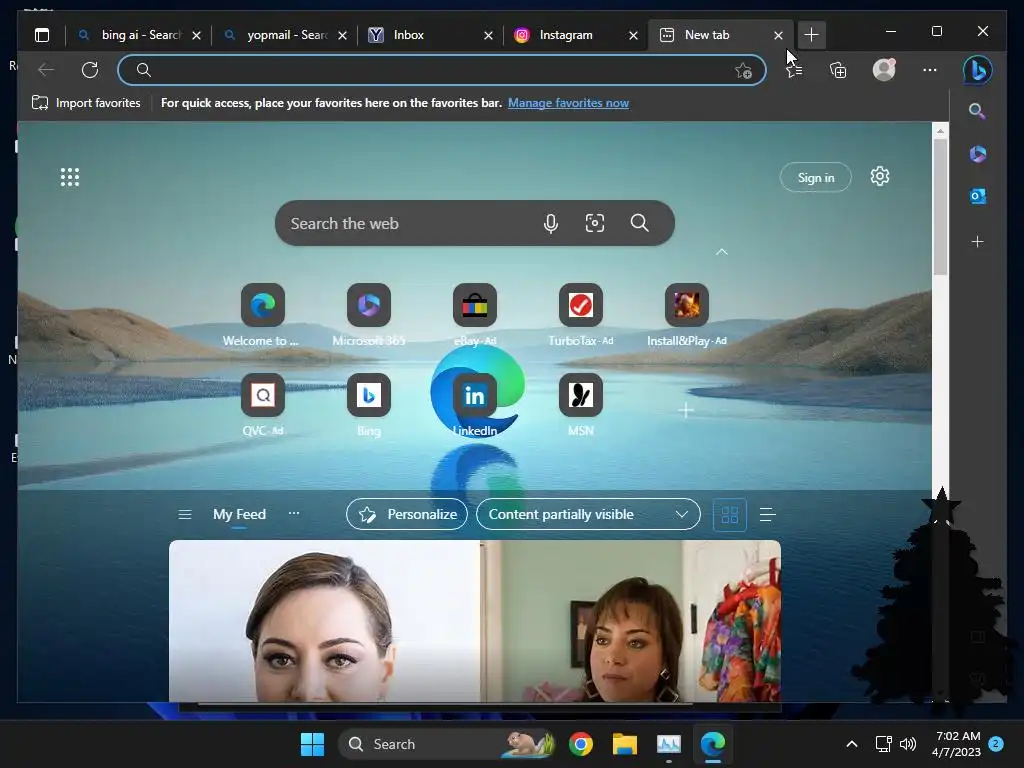Image resolution: width=1024 pixels, height=768 pixels.
Task: Open the Favorites list icon
Action: pos(794,70)
